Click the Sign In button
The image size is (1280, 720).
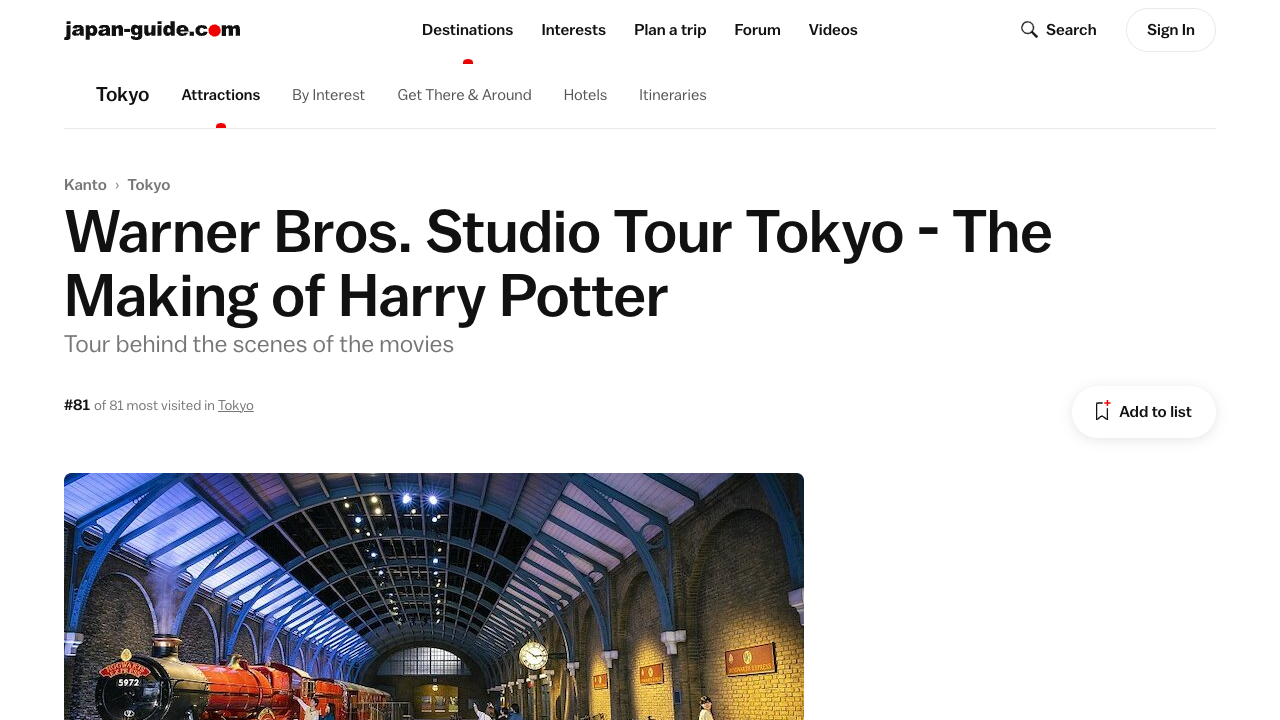coord(1170,30)
